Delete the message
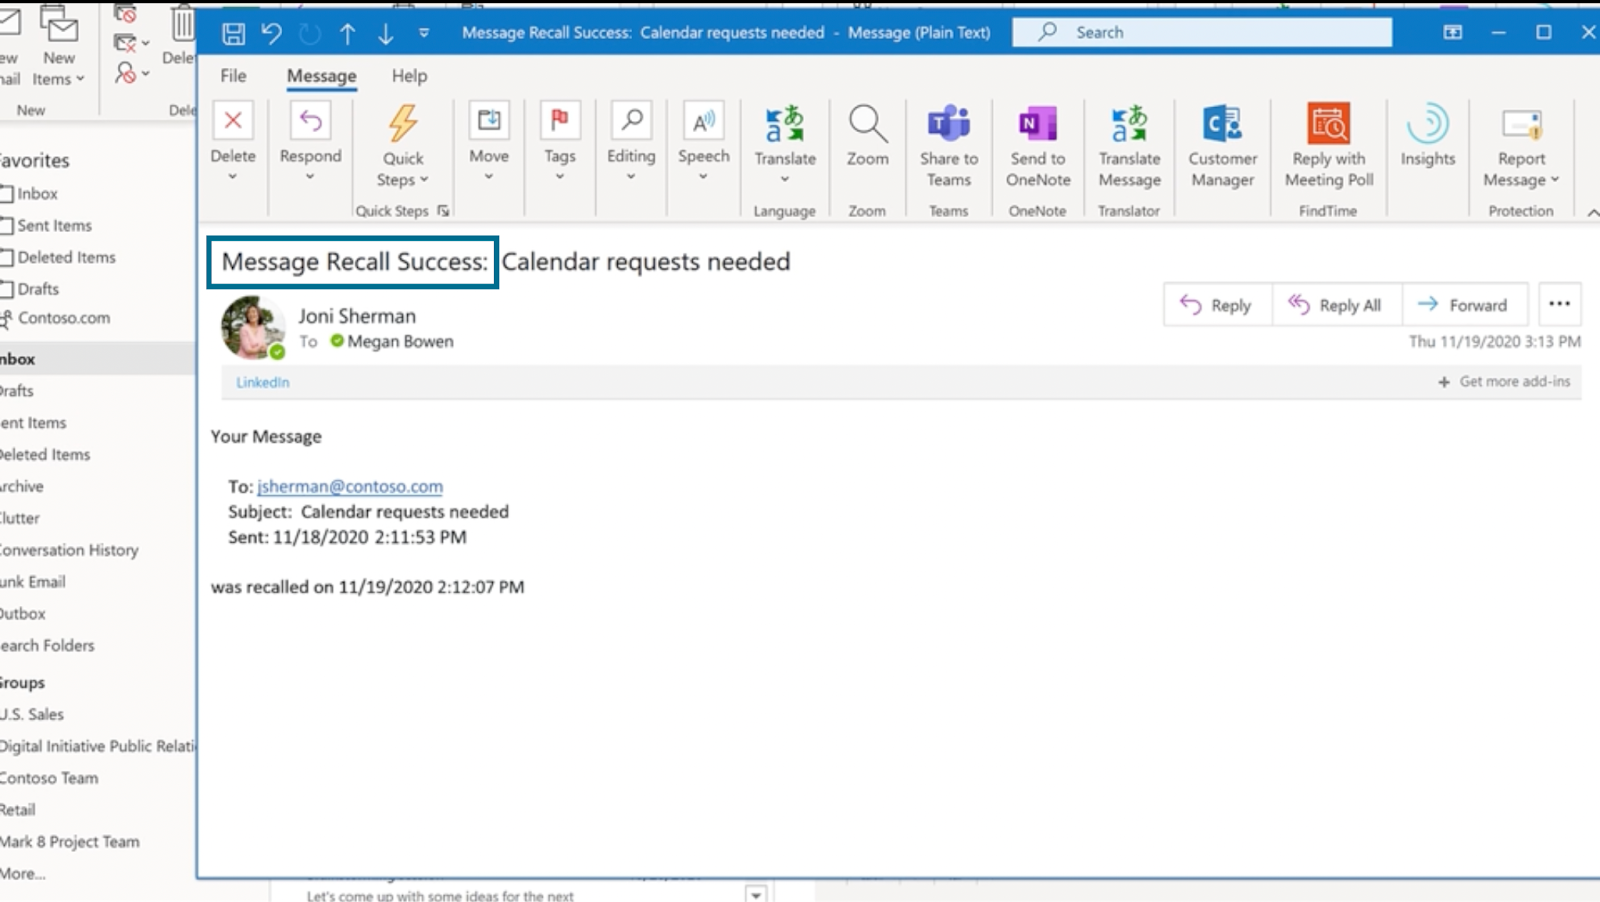 pyautogui.click(x=233, y=145)
